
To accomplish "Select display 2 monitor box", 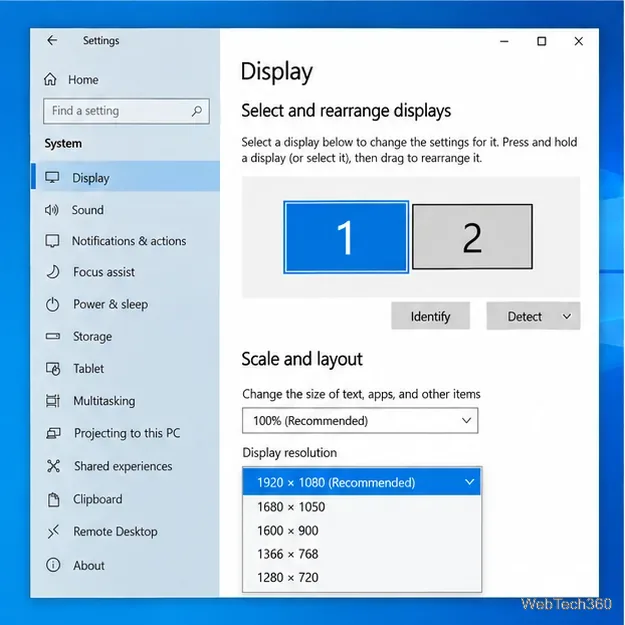I will click(x=472, y=237).
